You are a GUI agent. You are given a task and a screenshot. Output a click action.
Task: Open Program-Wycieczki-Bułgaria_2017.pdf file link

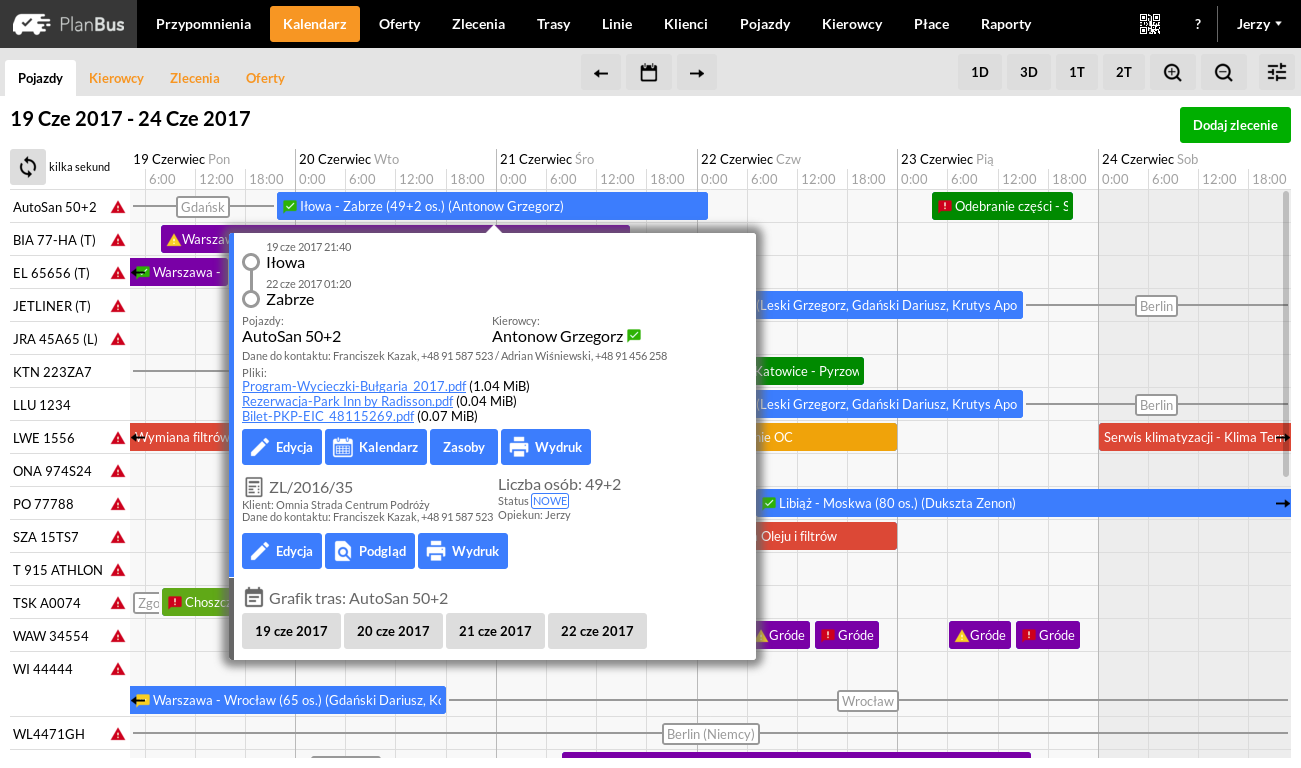[354, 386]
